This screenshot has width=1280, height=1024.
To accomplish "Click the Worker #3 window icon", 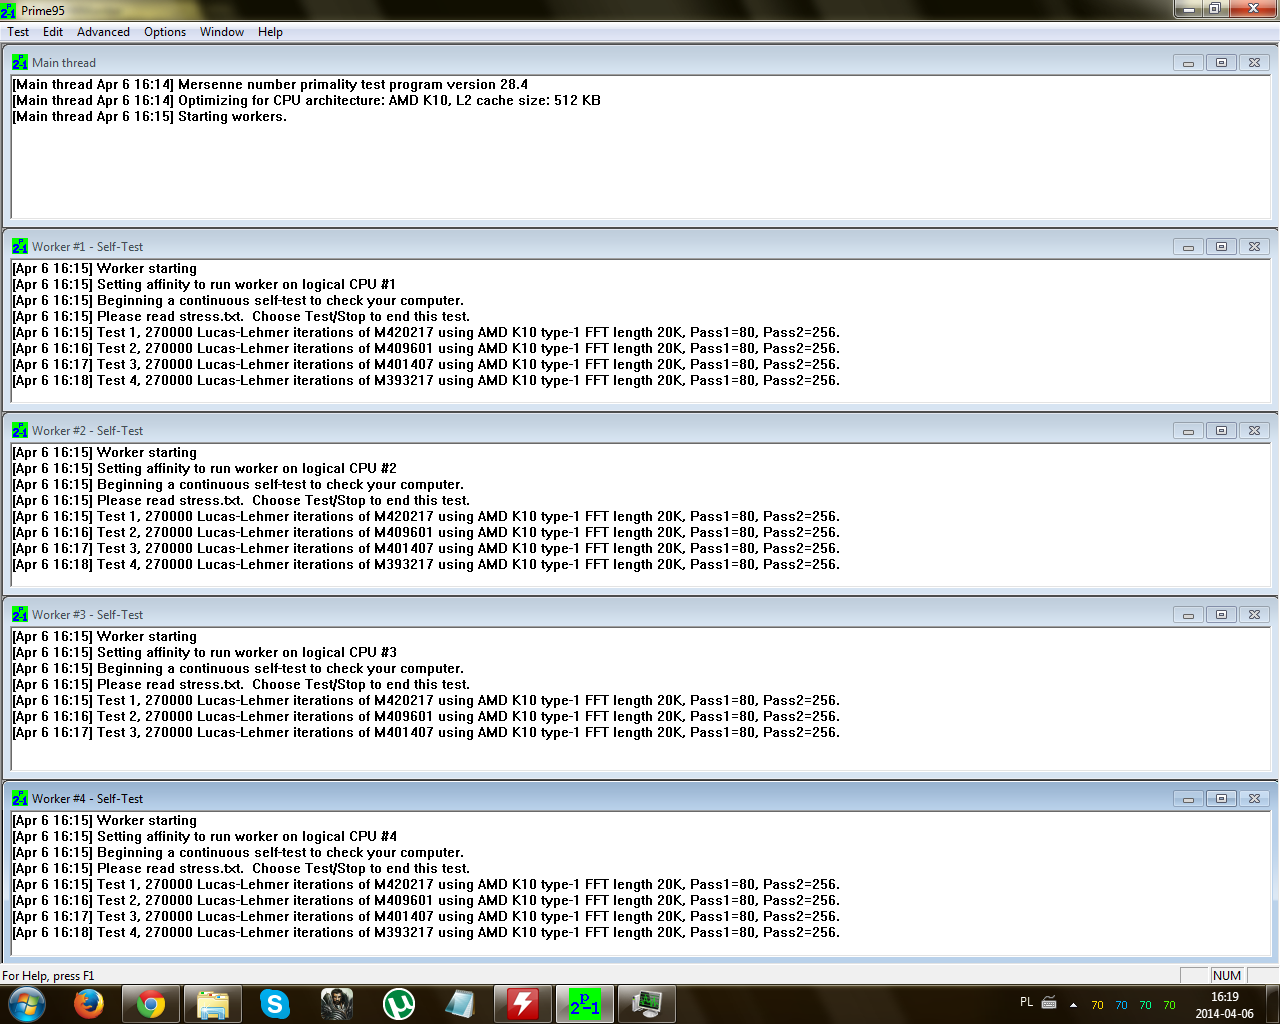I will click(x=20, y=614).
